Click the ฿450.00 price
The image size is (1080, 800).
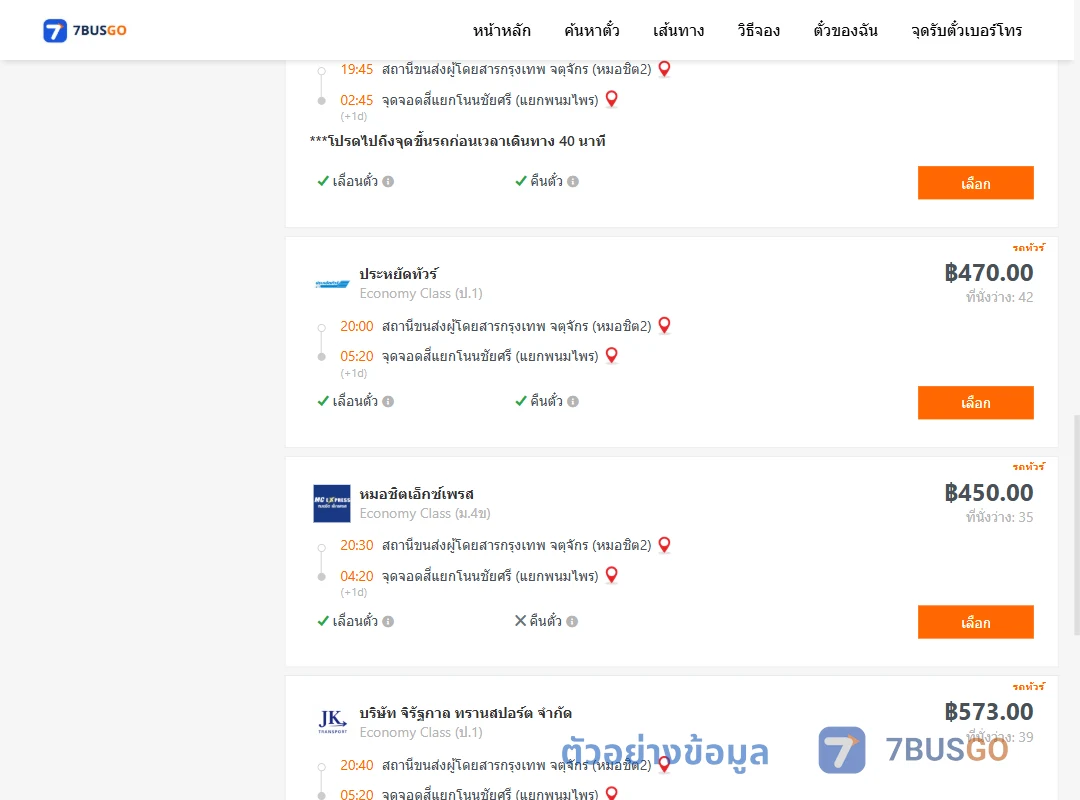[989, 493]
